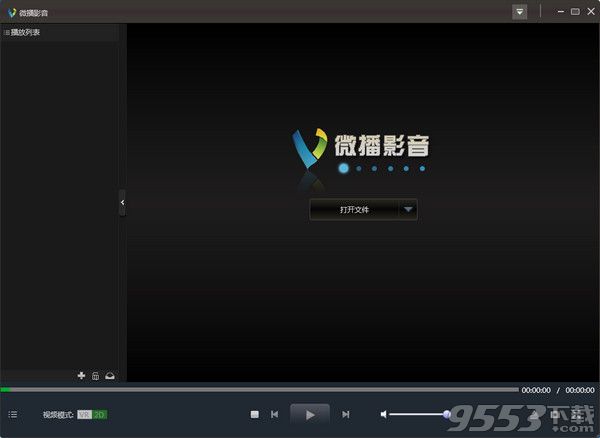This screenshot has width=600, height=438.
Task: Add a file to playlist with plus icon
Action: [x=81, y=376]
